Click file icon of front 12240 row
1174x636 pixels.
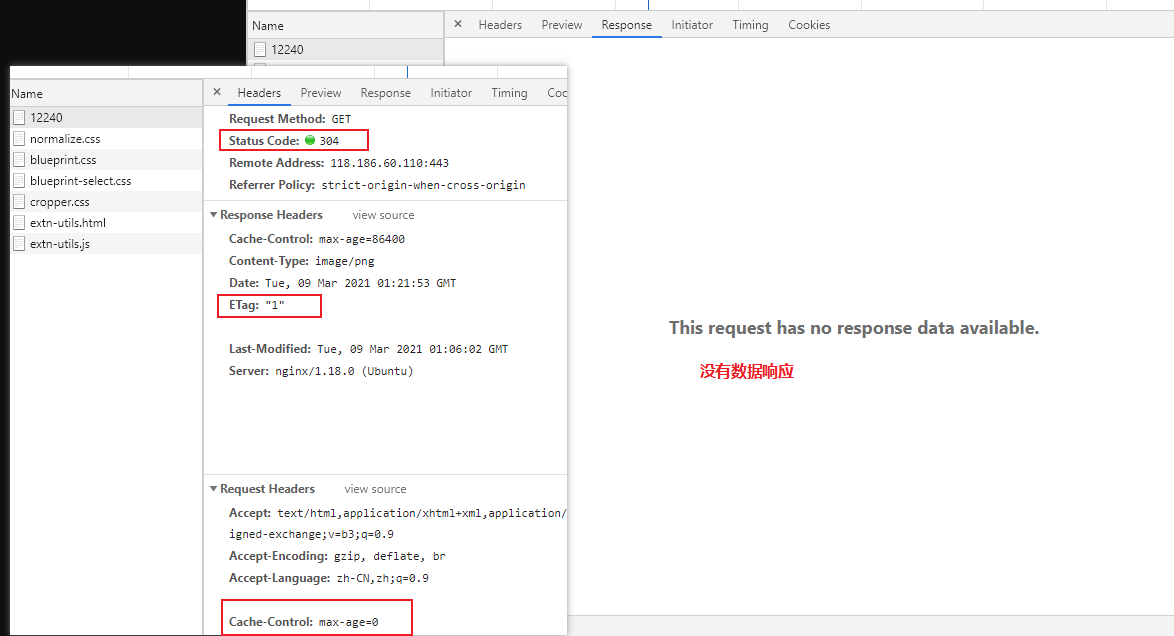click(x=19, y=118)
